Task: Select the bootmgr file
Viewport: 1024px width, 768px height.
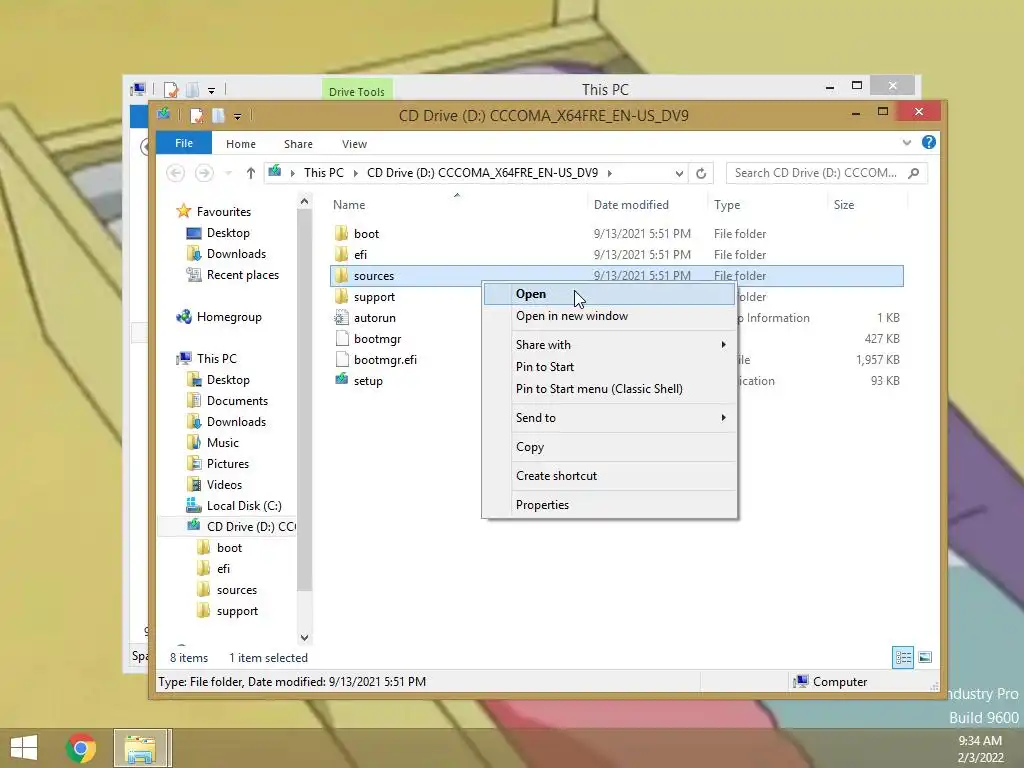Action: [377, 339]
